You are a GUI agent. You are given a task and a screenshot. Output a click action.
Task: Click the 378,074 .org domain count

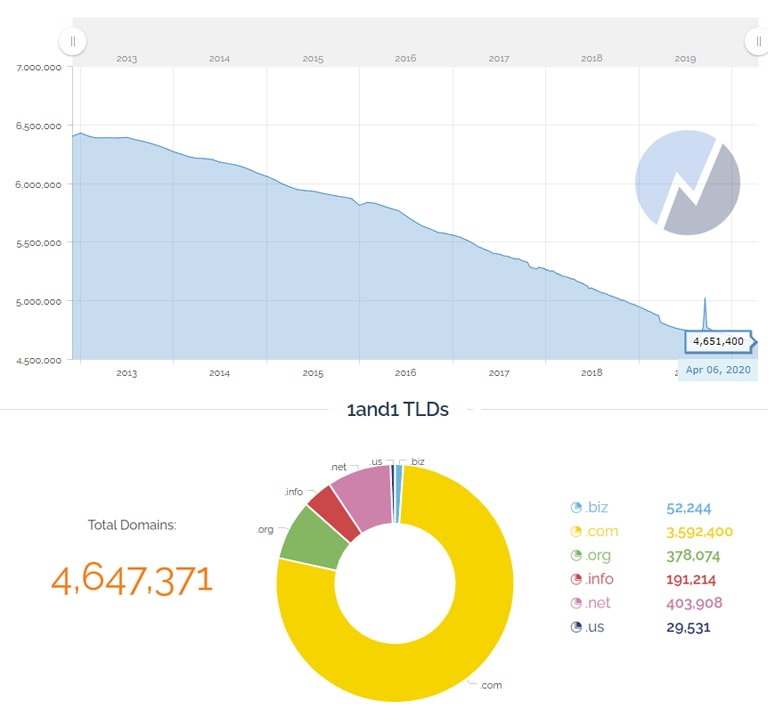tap(693, 556)
